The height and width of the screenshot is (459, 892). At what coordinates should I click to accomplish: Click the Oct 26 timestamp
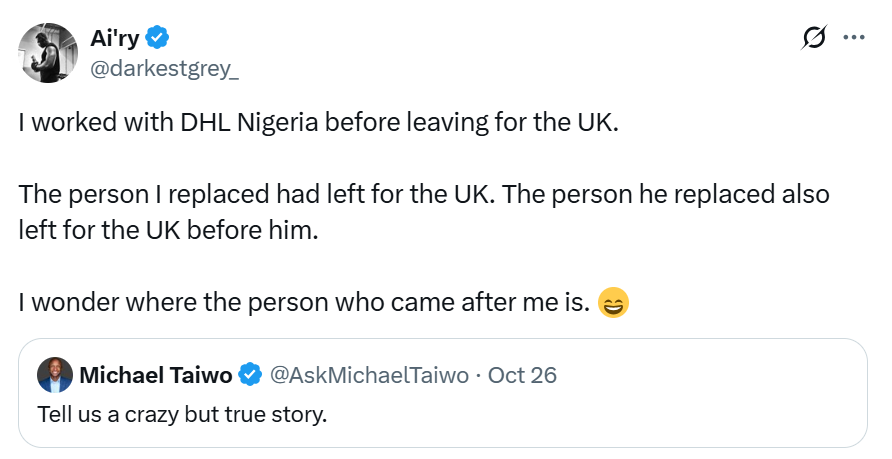pos(522,376)
